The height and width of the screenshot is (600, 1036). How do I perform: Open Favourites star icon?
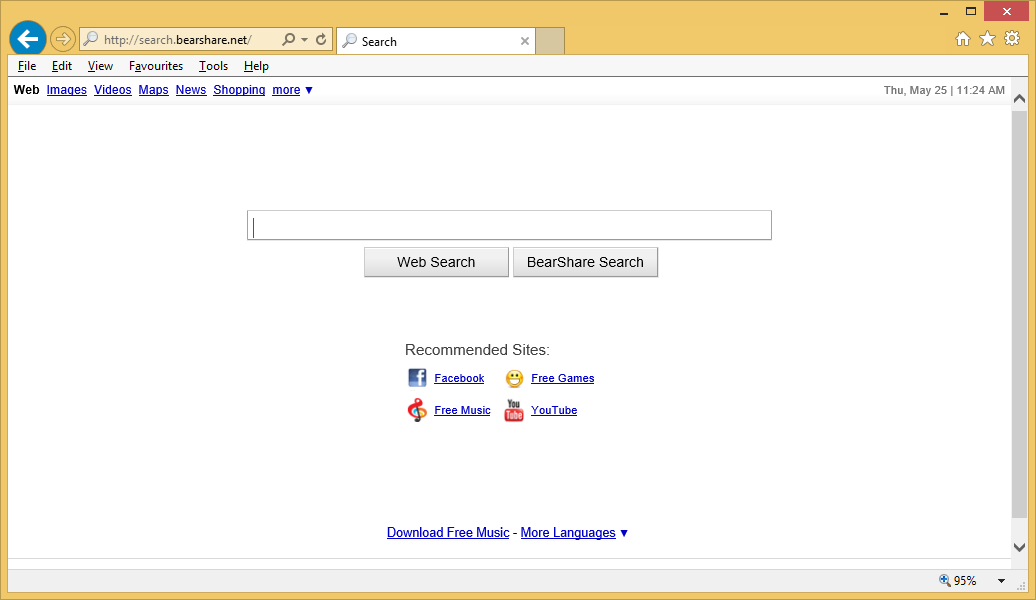987,39
